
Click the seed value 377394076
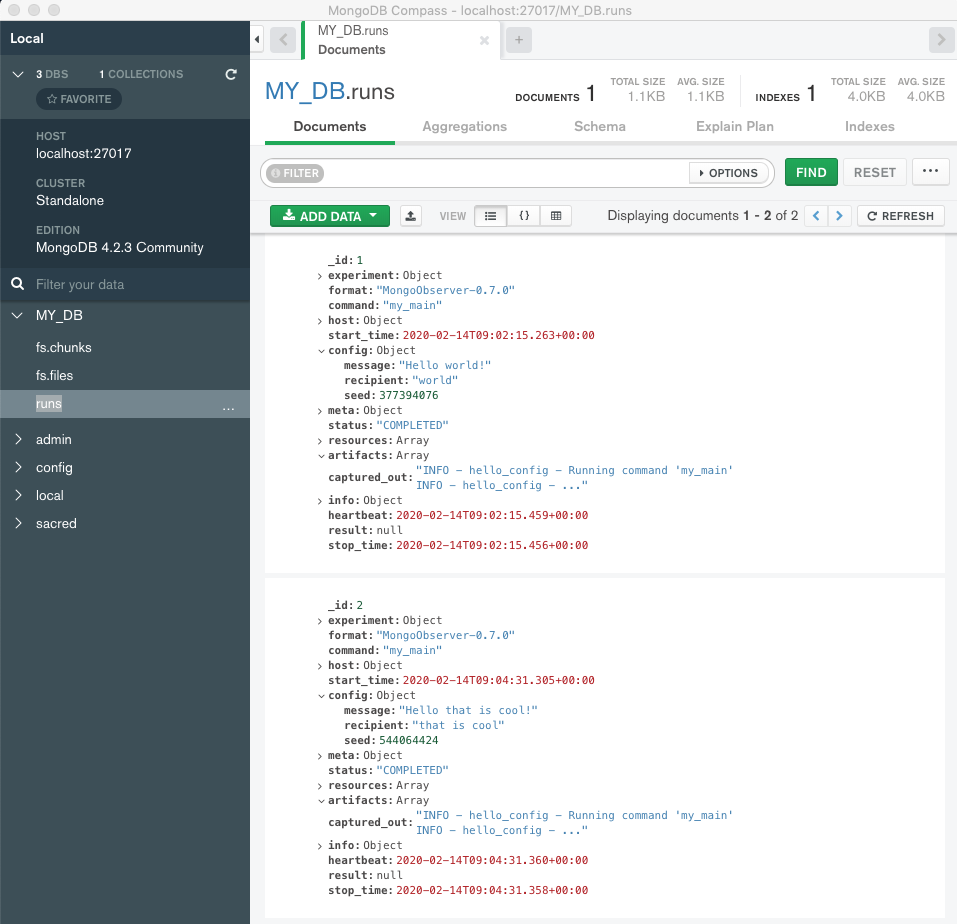pos(408,395)
